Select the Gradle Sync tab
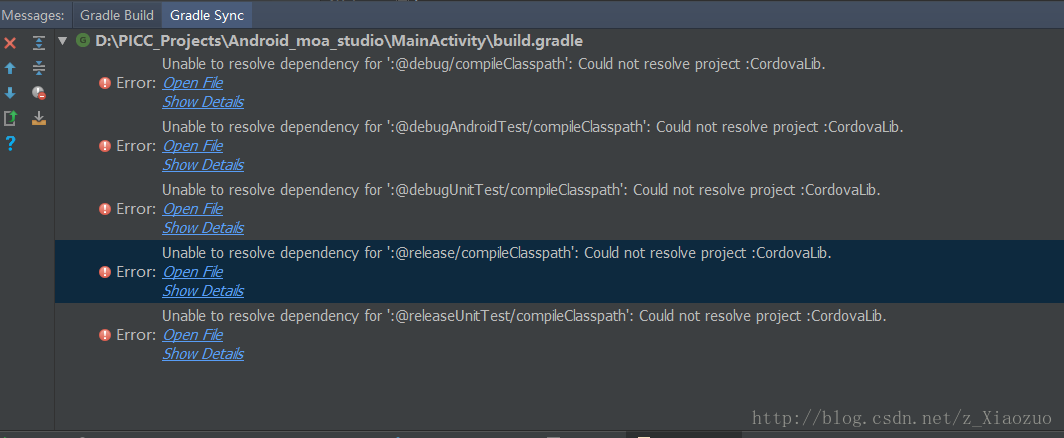The height and width of the screenshot is (438, 1064). [207, 15]
